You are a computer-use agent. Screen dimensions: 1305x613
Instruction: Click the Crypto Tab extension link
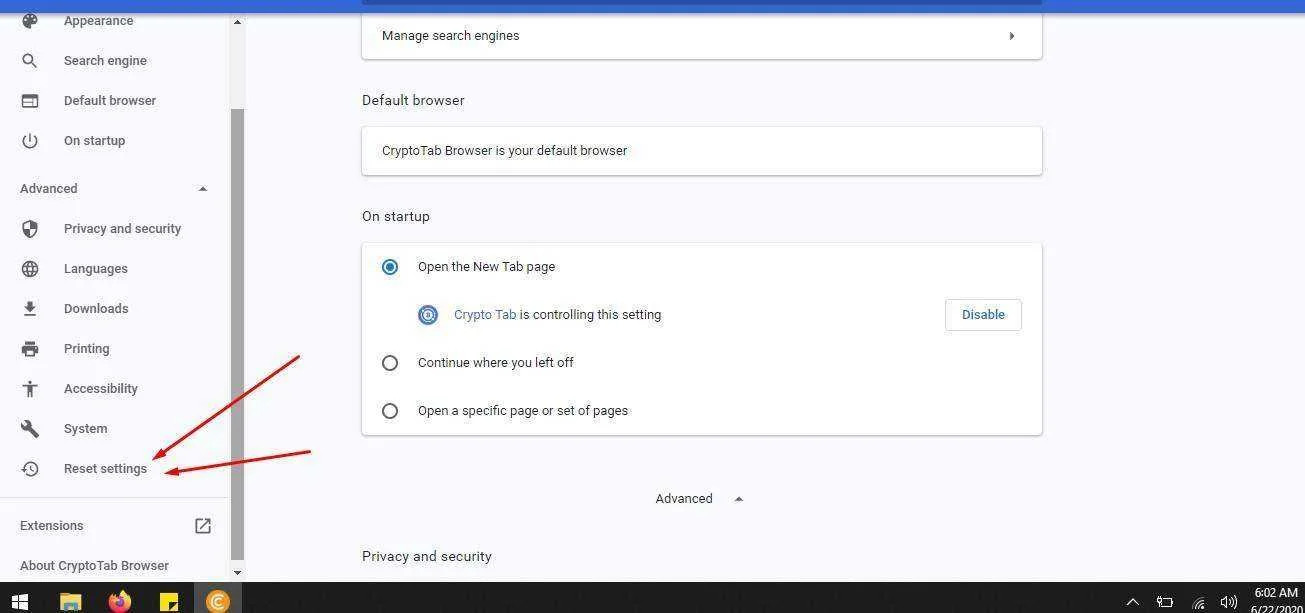point(485,315)
